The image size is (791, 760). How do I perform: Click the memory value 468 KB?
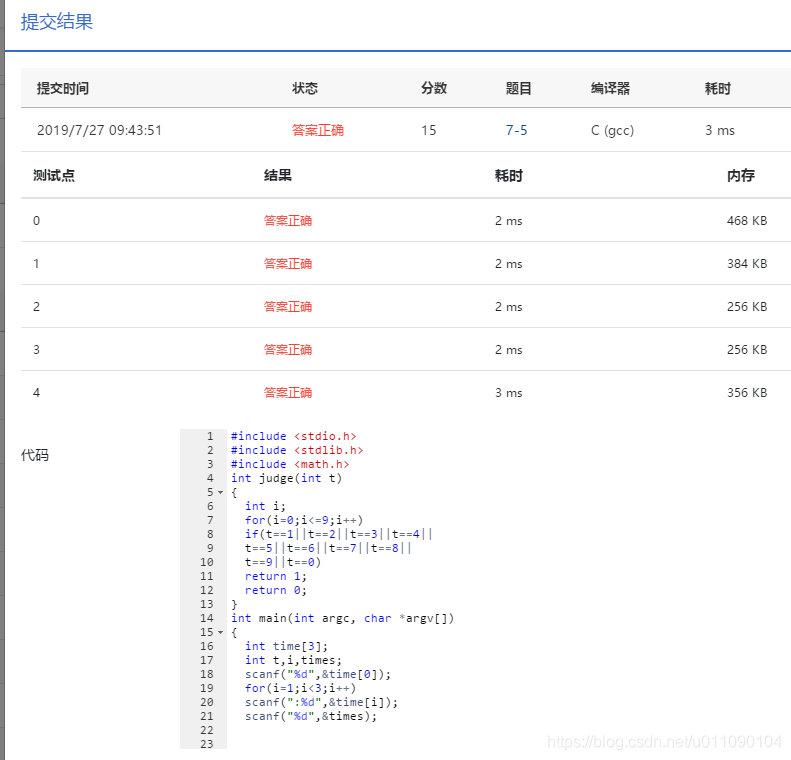(x=747, y=220)
